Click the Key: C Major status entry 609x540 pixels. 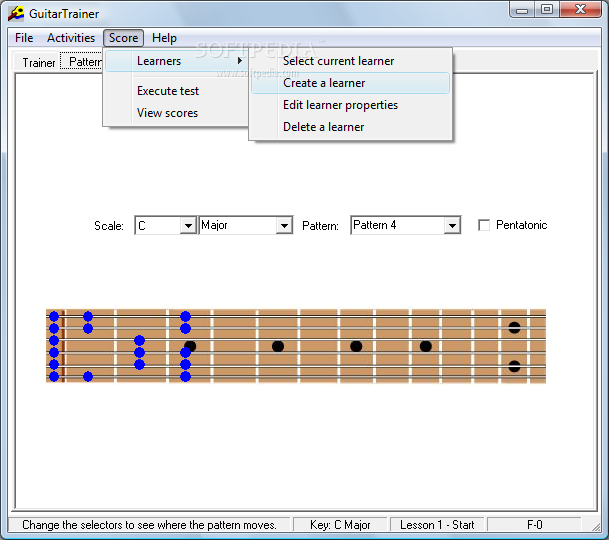coord(340,525)
